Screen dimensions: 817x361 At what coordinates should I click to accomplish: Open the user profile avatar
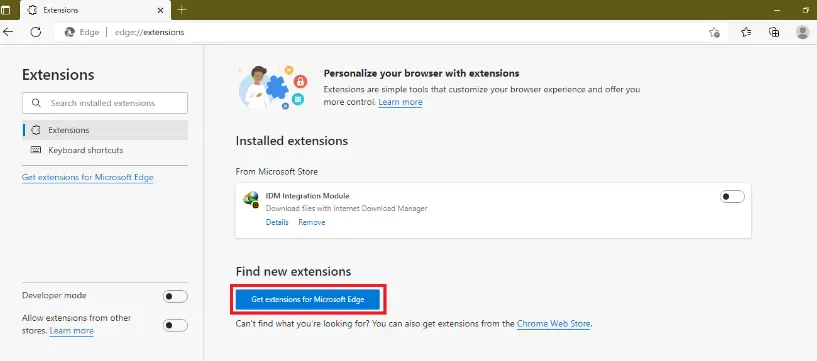(x=802, y=32)
